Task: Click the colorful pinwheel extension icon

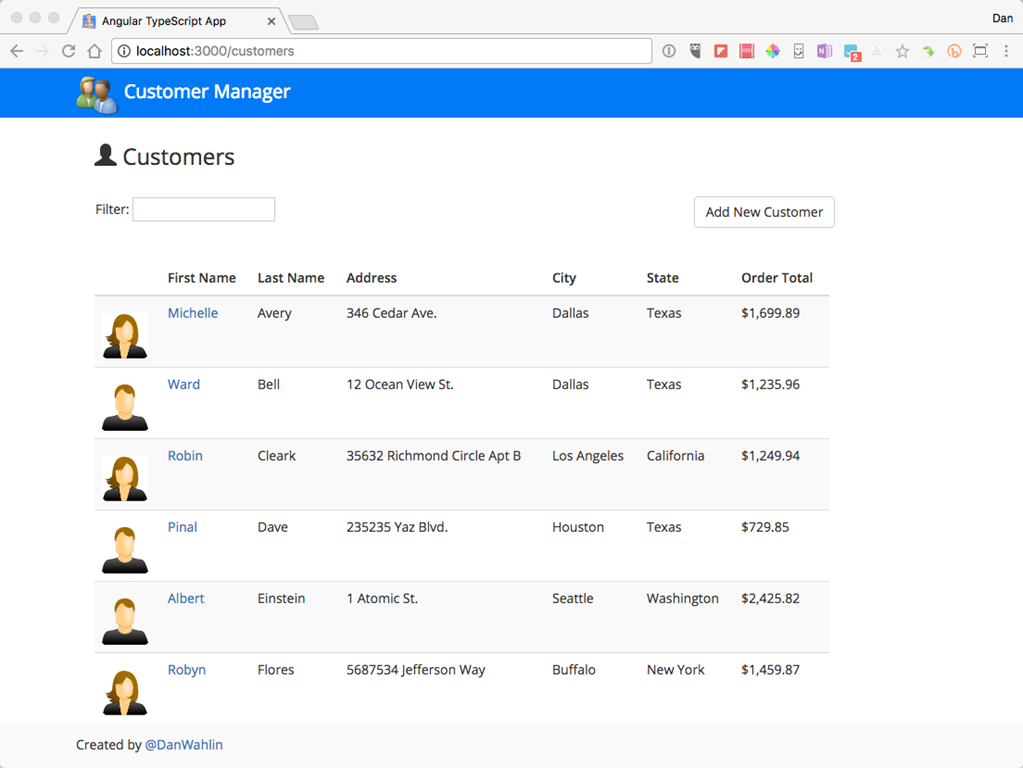Action: pos(772,50)
